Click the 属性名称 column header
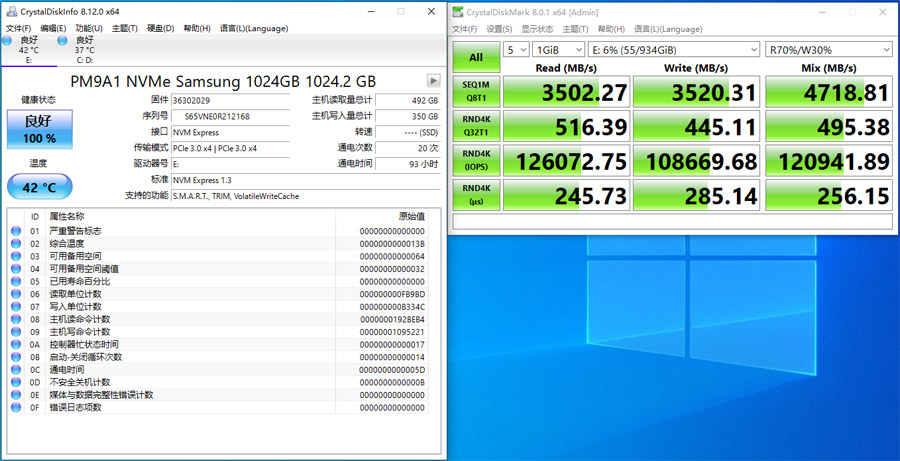Viewport: 900px width, 461px height. [190, 216]
